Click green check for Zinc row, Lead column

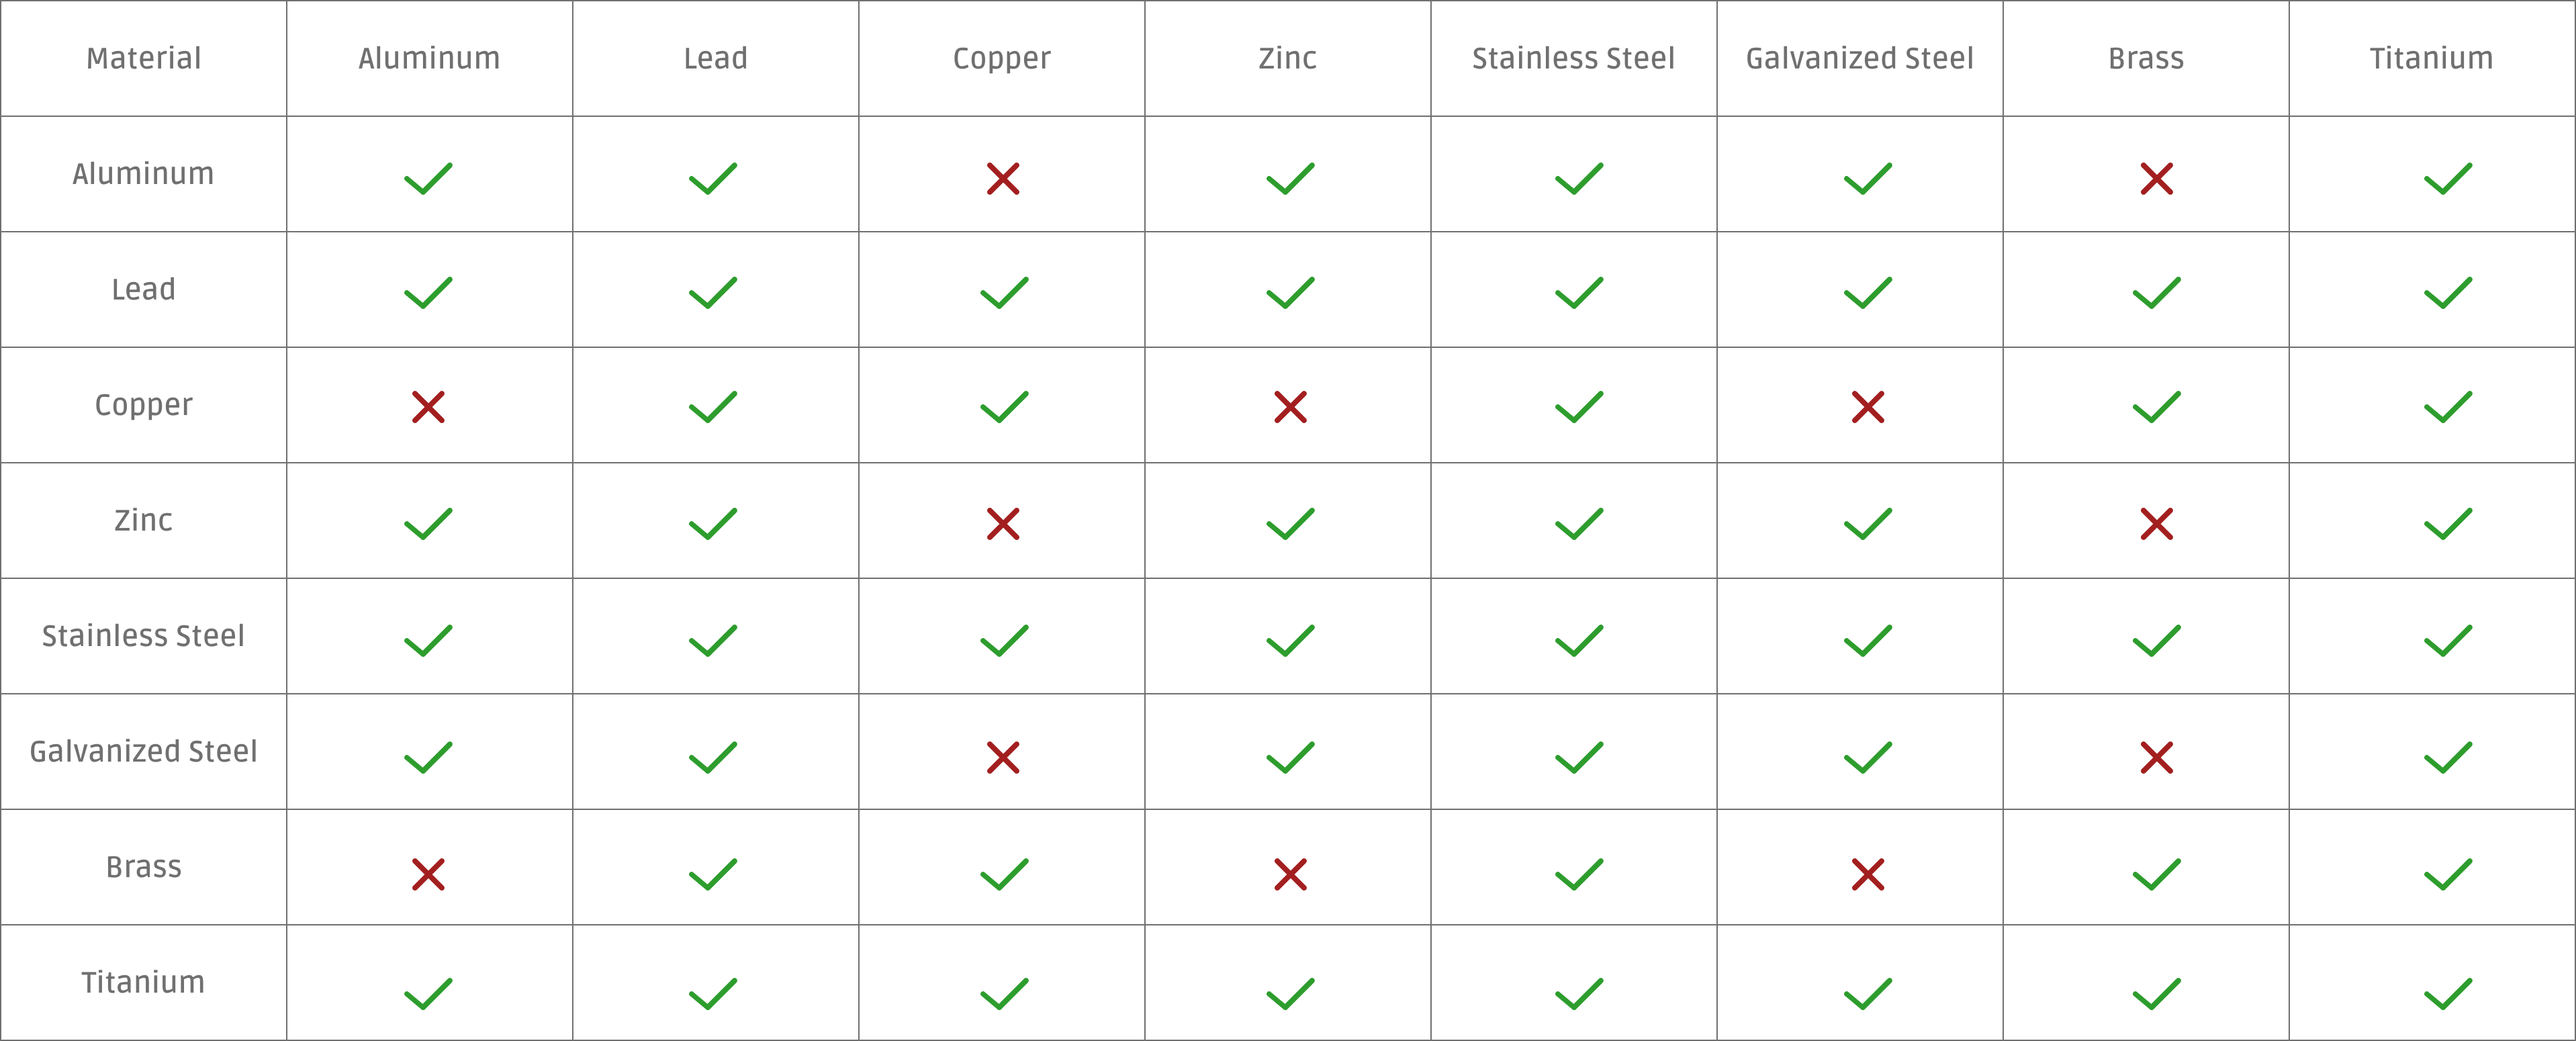coord(713,524)
